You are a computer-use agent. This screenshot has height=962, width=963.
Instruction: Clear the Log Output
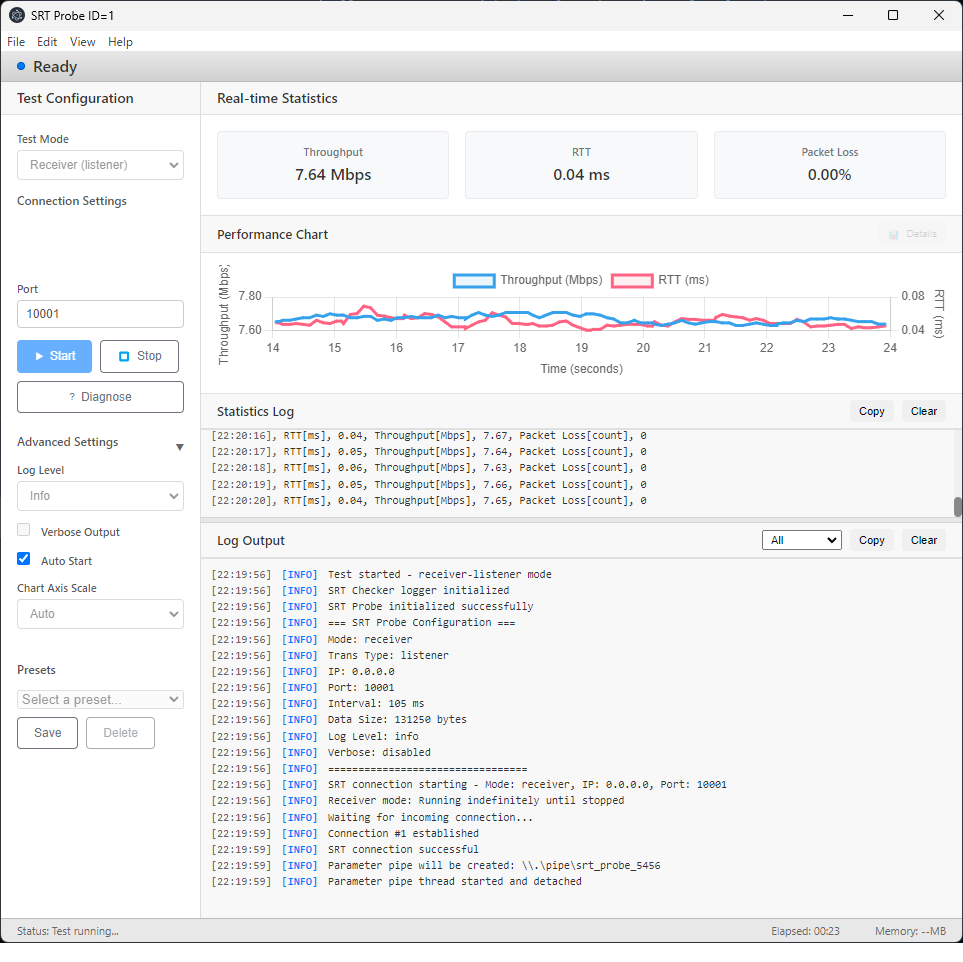(x=924, y=541)
